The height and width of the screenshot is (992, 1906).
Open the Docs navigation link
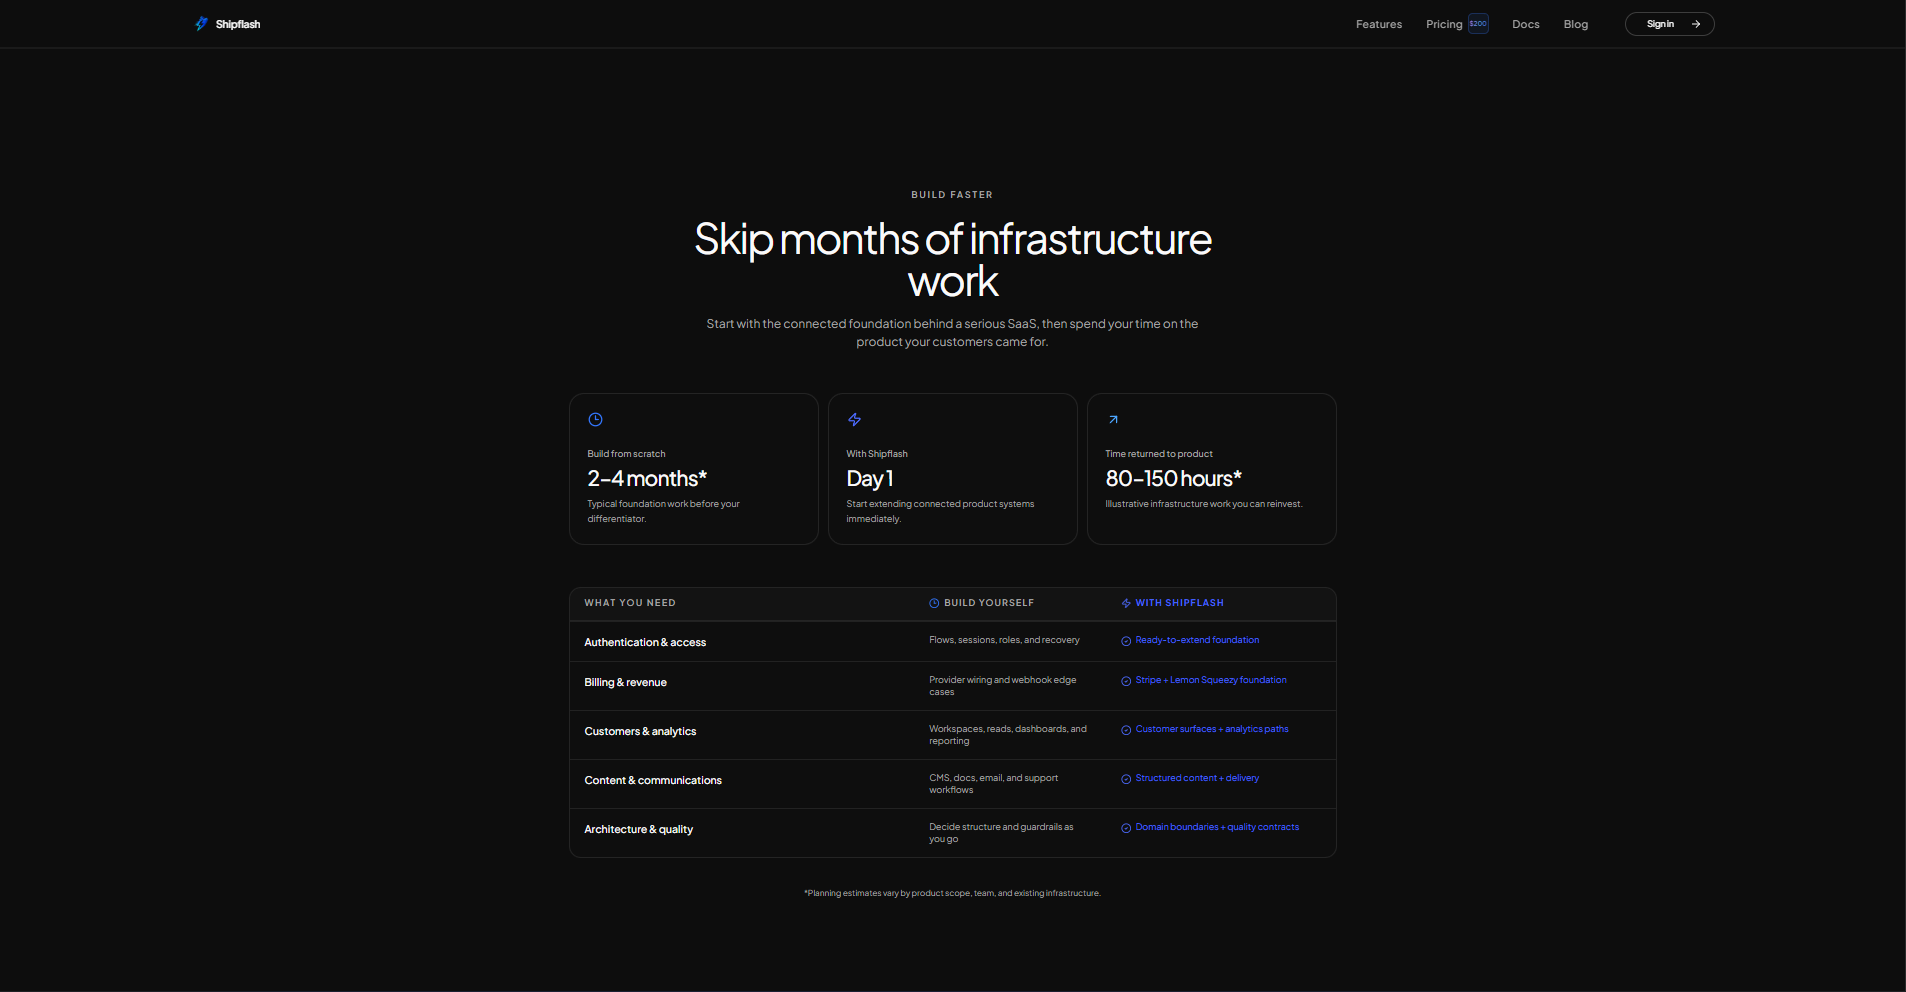pos(1526,24)
